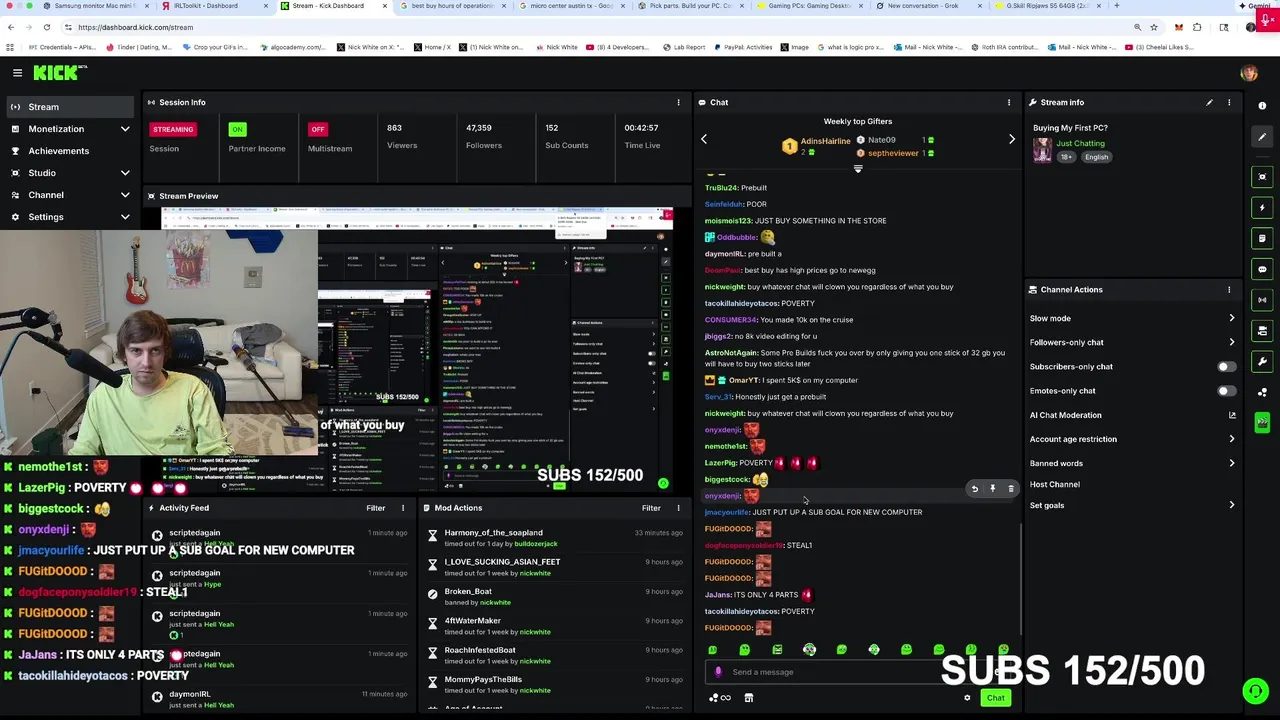This screenshot has width=1280, height=720.
Task: Open the shop icon below the message box
Action: click(x=748, y=698)
